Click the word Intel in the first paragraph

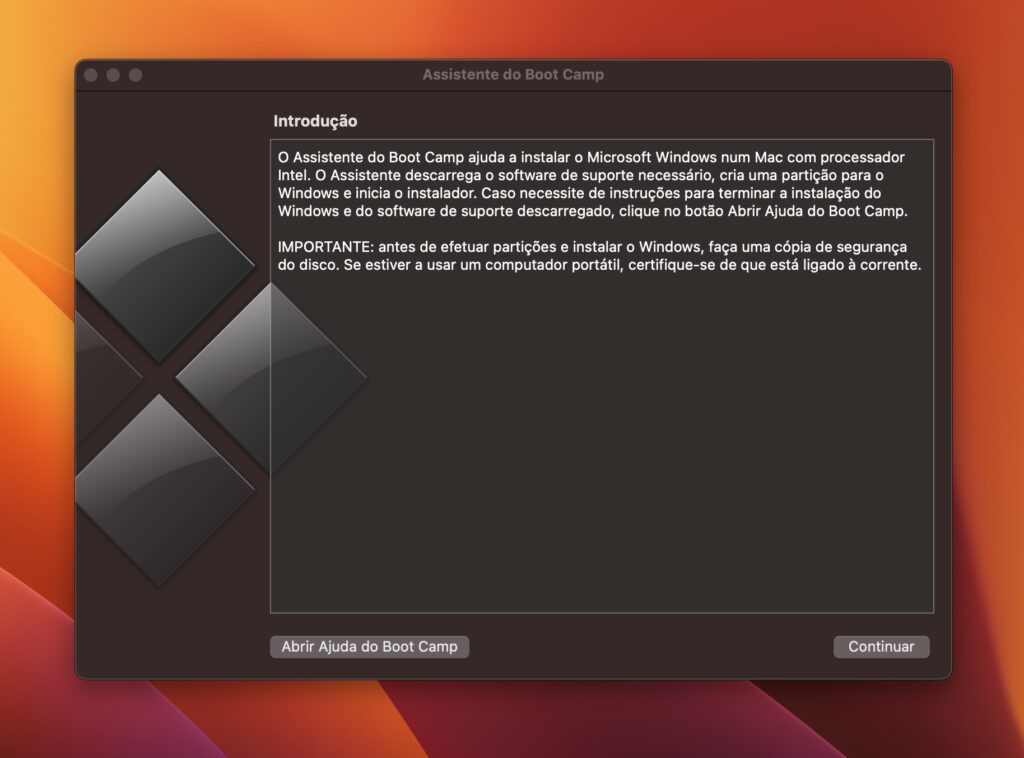pos(293,176)
